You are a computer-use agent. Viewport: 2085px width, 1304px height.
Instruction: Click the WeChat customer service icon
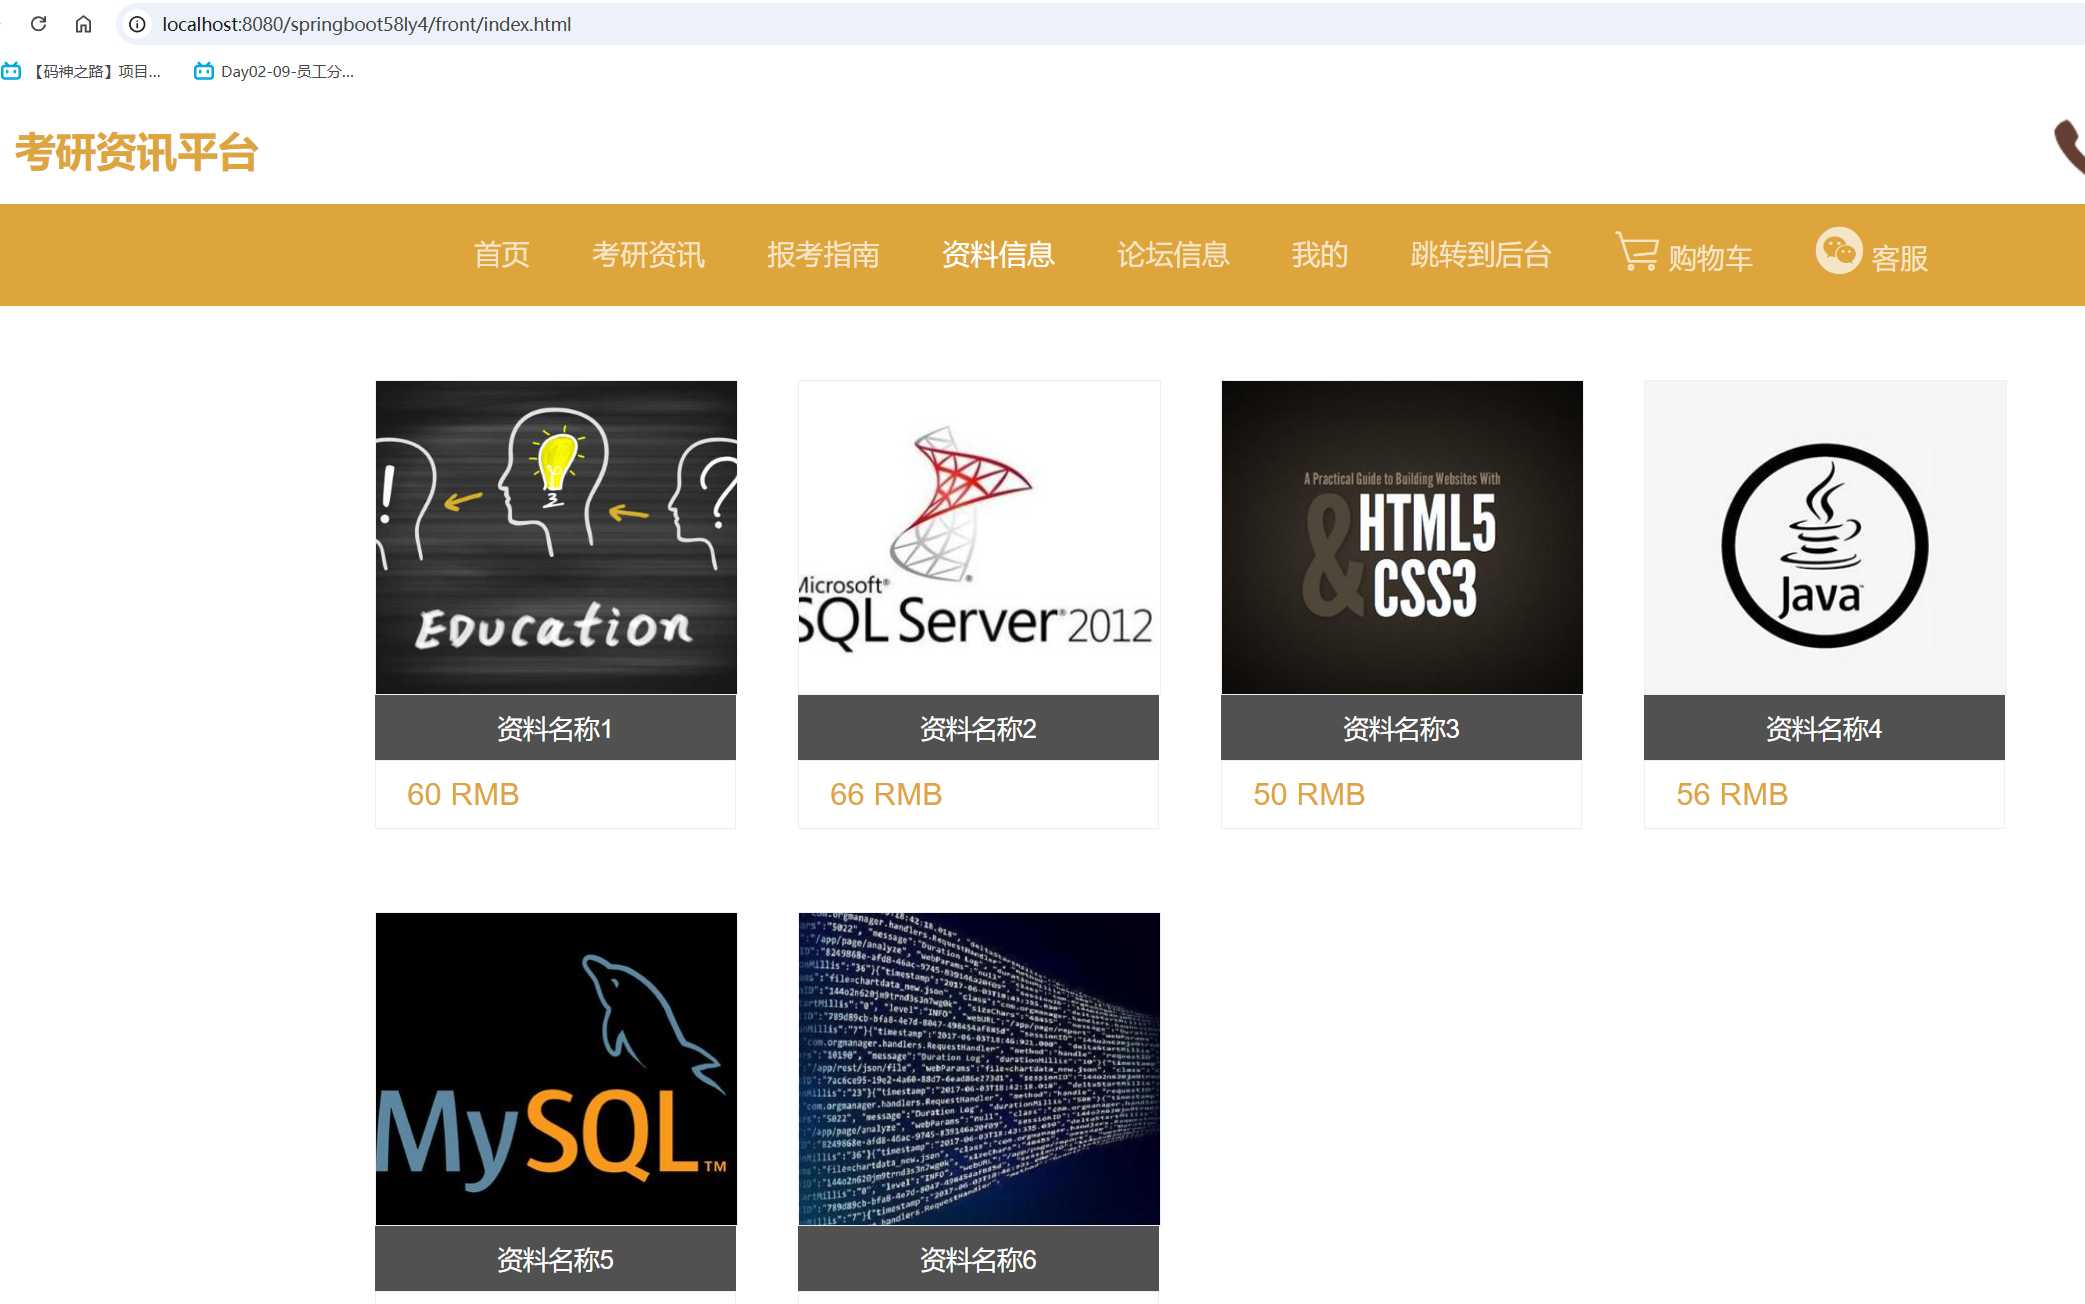click(1838, 251)
